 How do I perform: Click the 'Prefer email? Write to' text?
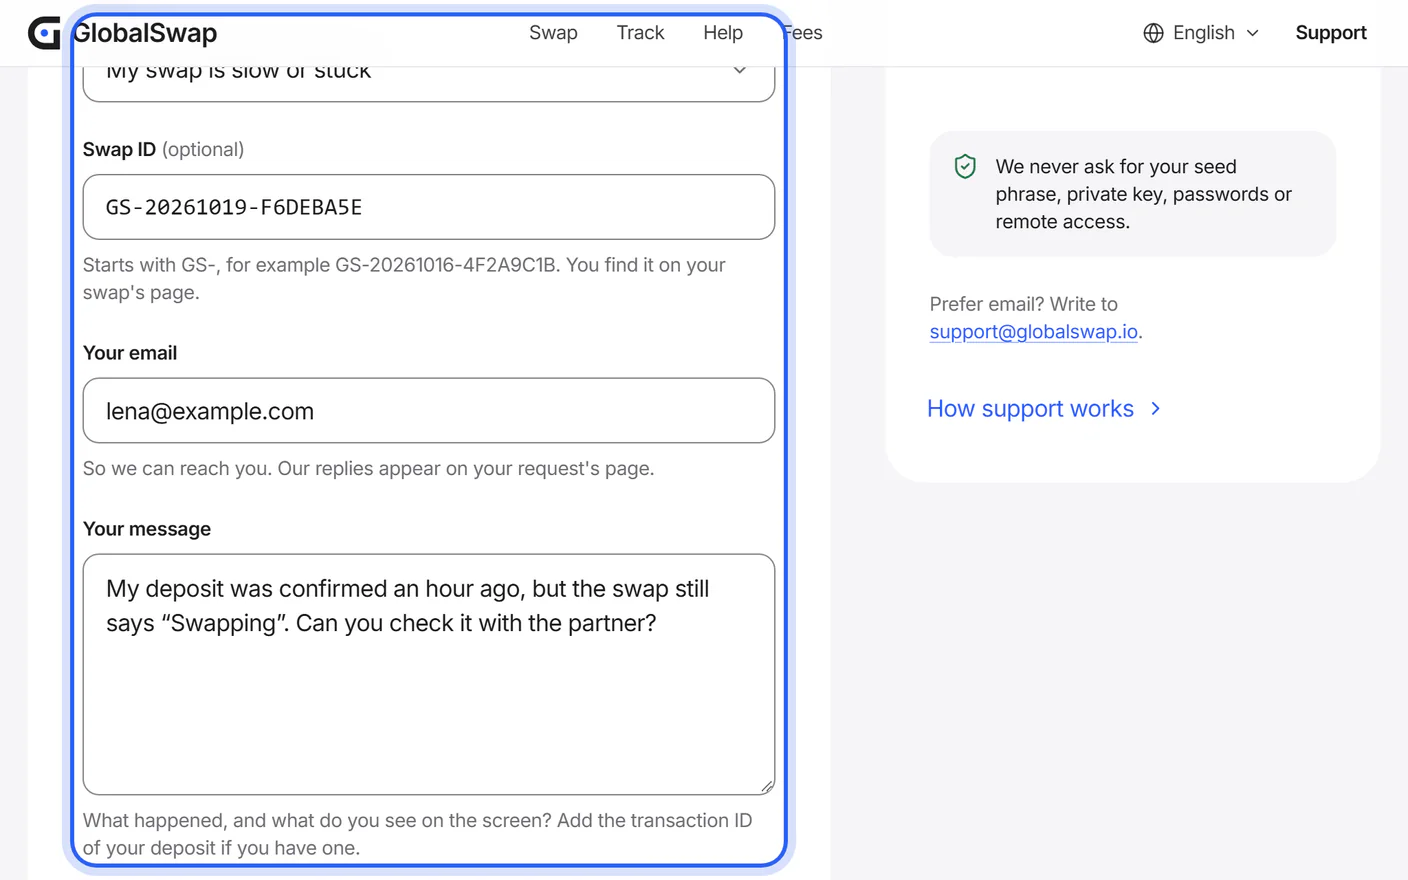click(x=1023, y=304)
